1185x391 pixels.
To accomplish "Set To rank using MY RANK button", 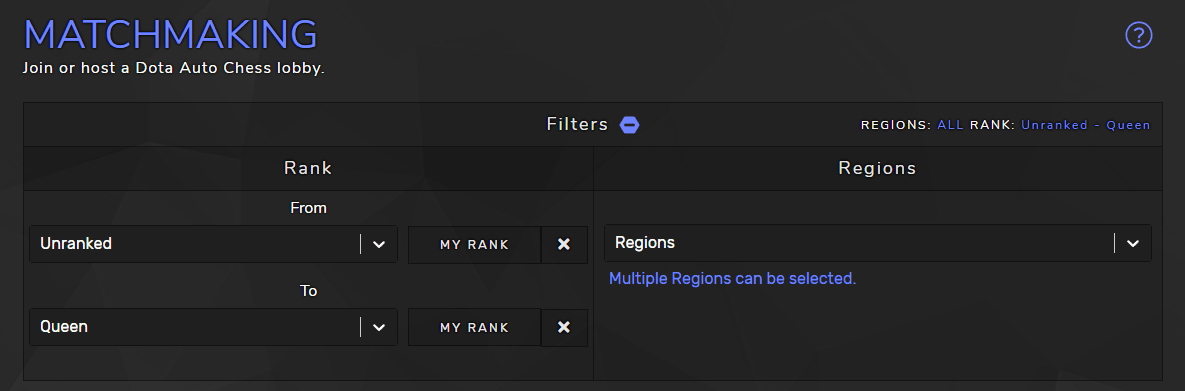I will pyautogui.click(x=475, y=327).
